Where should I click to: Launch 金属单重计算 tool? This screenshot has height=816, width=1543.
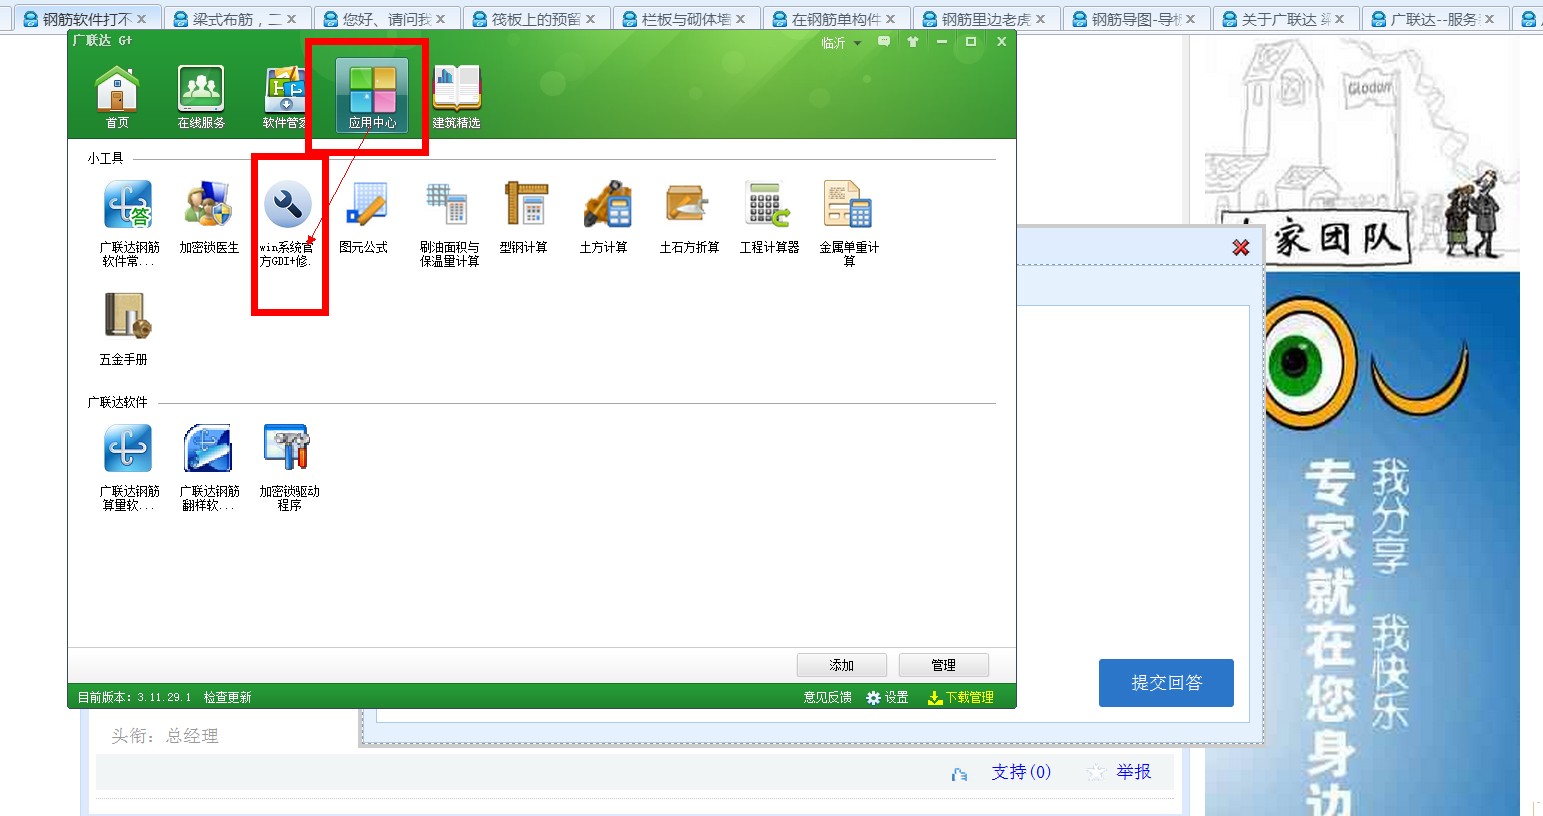[849, 224]
